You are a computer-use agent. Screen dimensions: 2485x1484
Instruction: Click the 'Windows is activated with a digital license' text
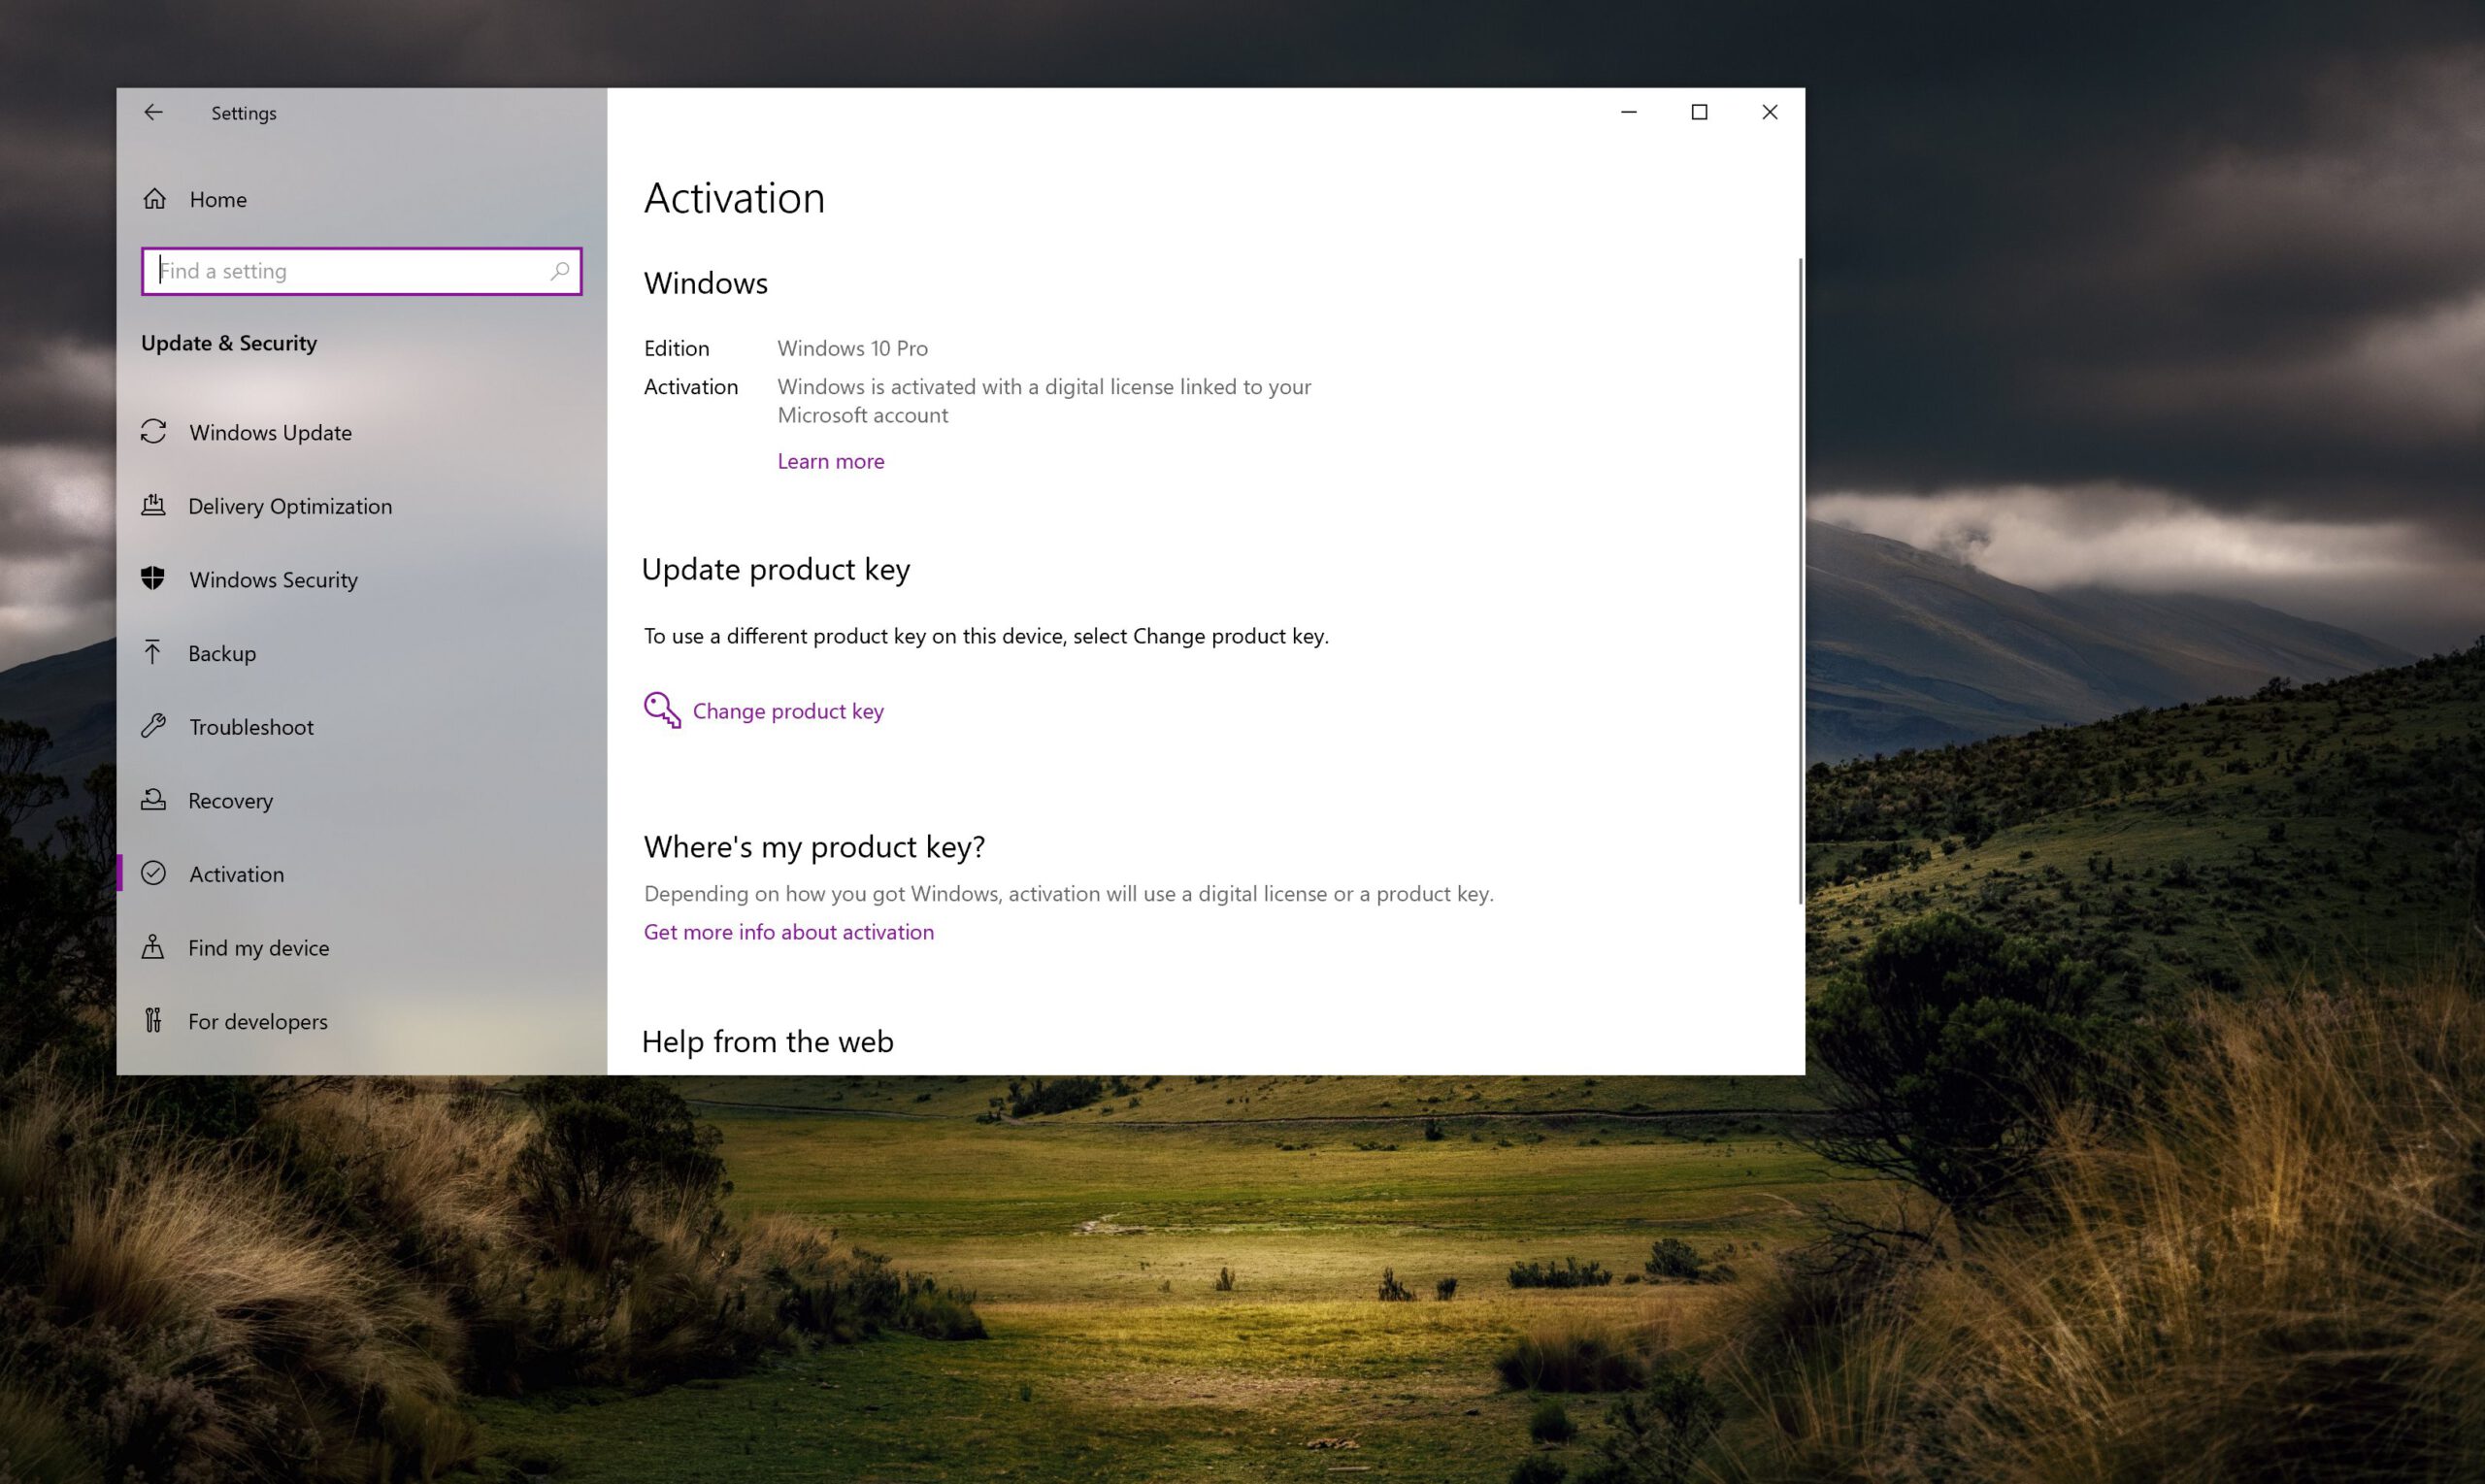pyautogui.click(x=1044, y=400)
